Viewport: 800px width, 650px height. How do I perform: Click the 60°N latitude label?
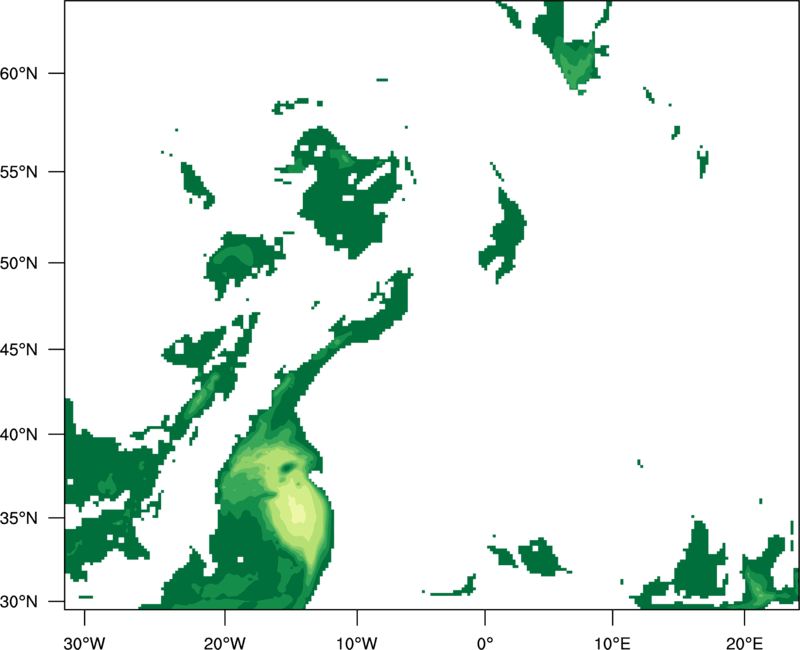(x=19, y=73)
